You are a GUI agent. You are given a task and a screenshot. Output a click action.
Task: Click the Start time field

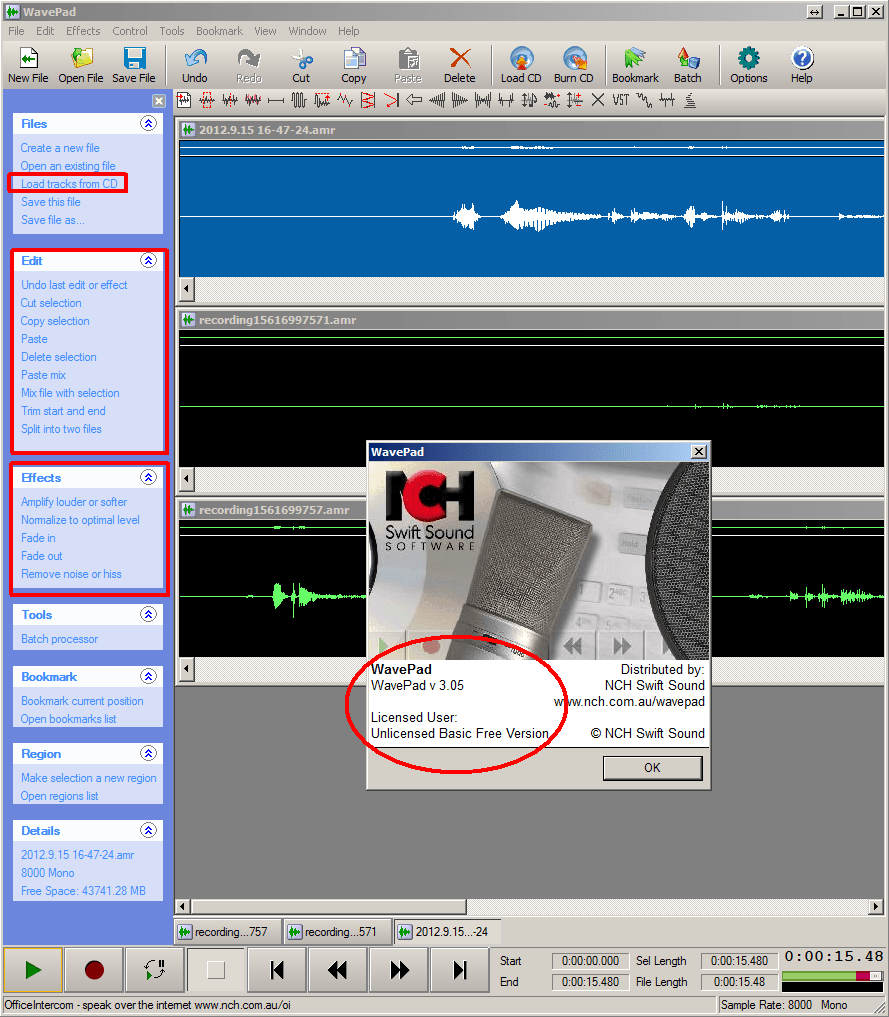tap(589, 961)
